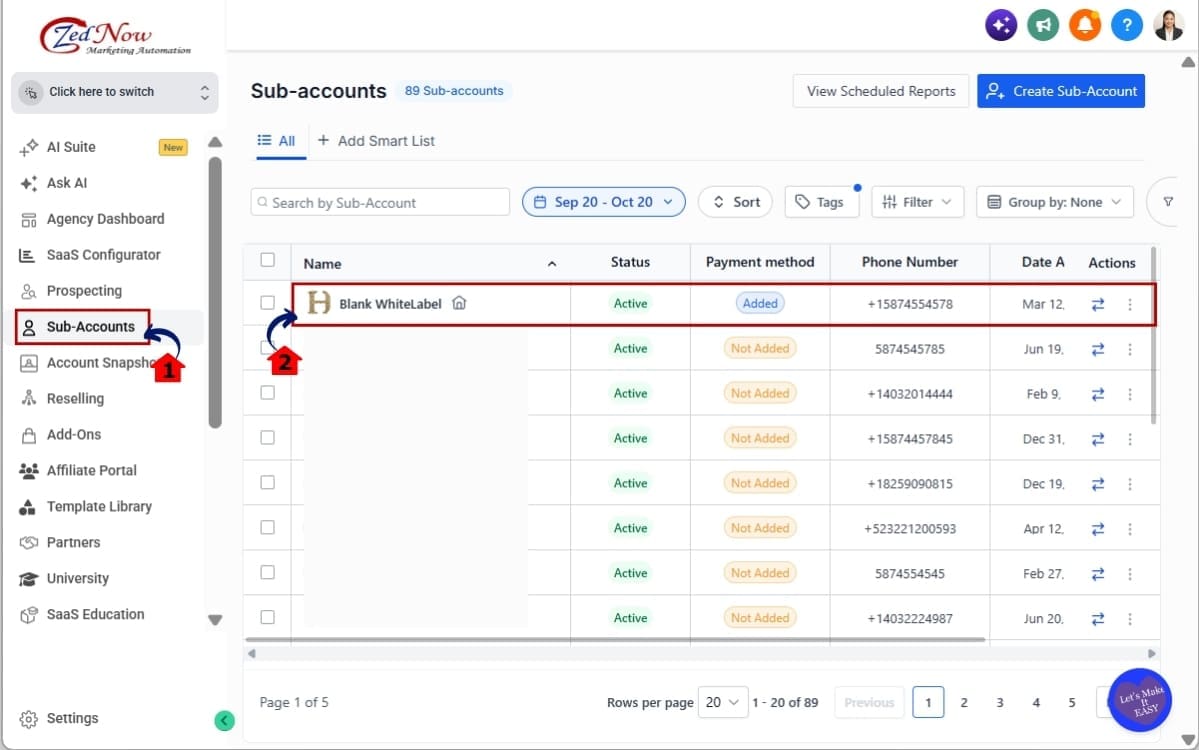
Task: Check the checkbox for row +14032224987
Action: point(267,617)
